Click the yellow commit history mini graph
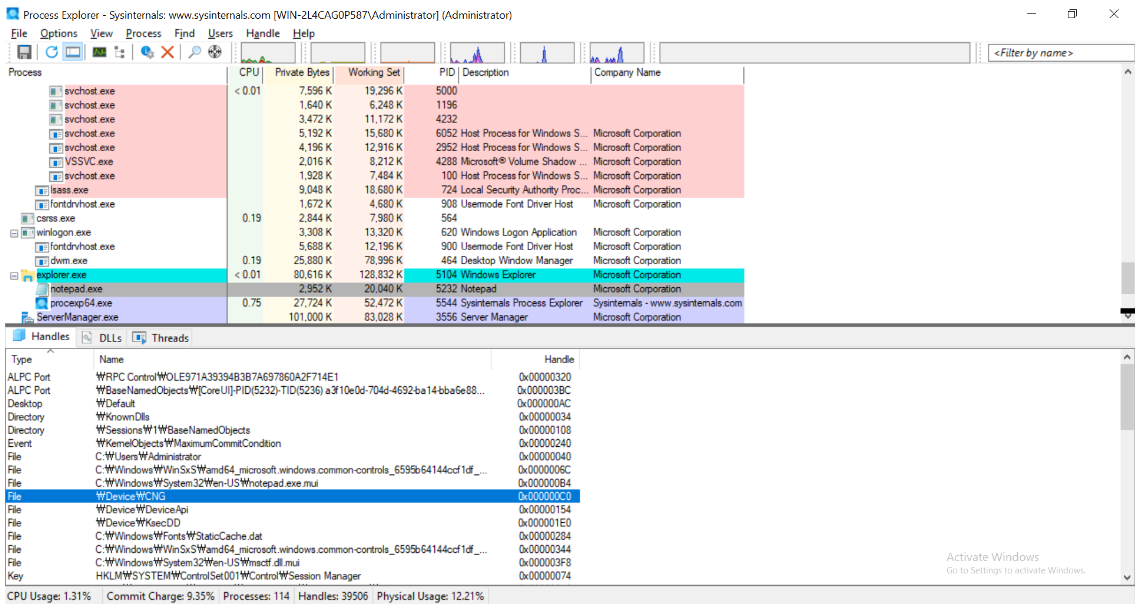Screen dimensions: 1142x608 point(338,53)
